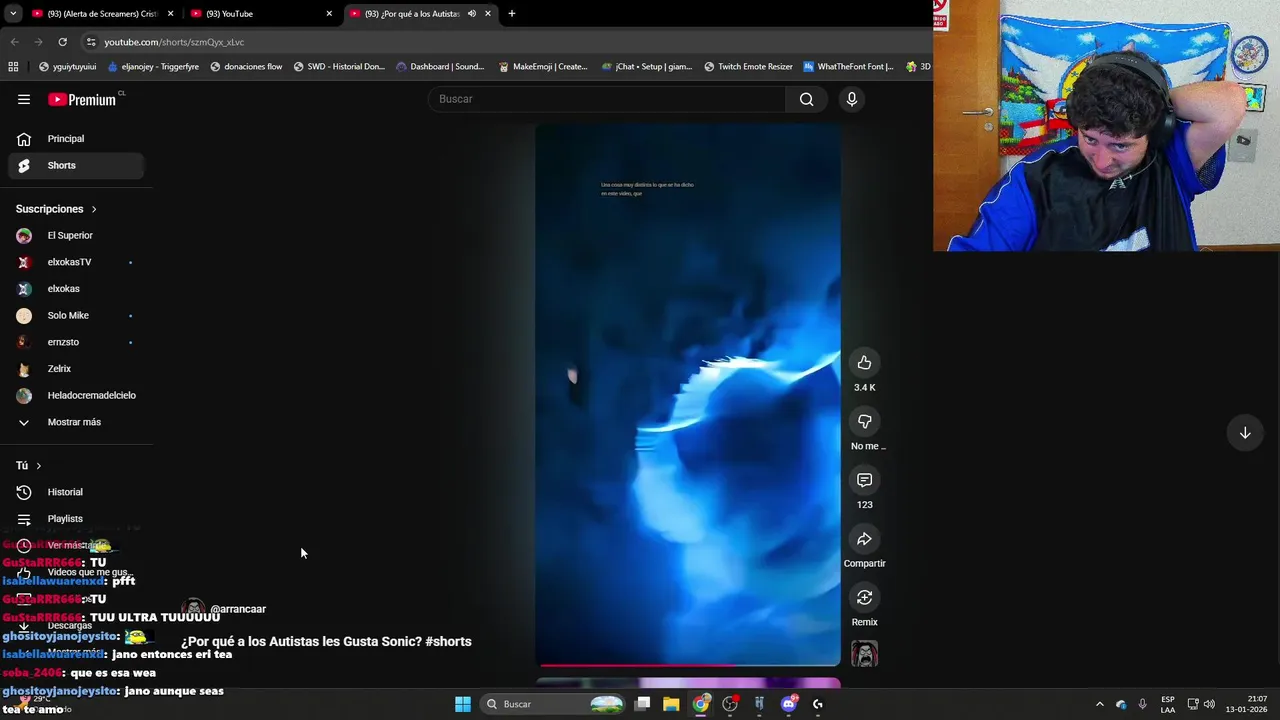Open elxokasTV subscription channel
Screen dimensions: 1280x720
(x=76, y=262)
